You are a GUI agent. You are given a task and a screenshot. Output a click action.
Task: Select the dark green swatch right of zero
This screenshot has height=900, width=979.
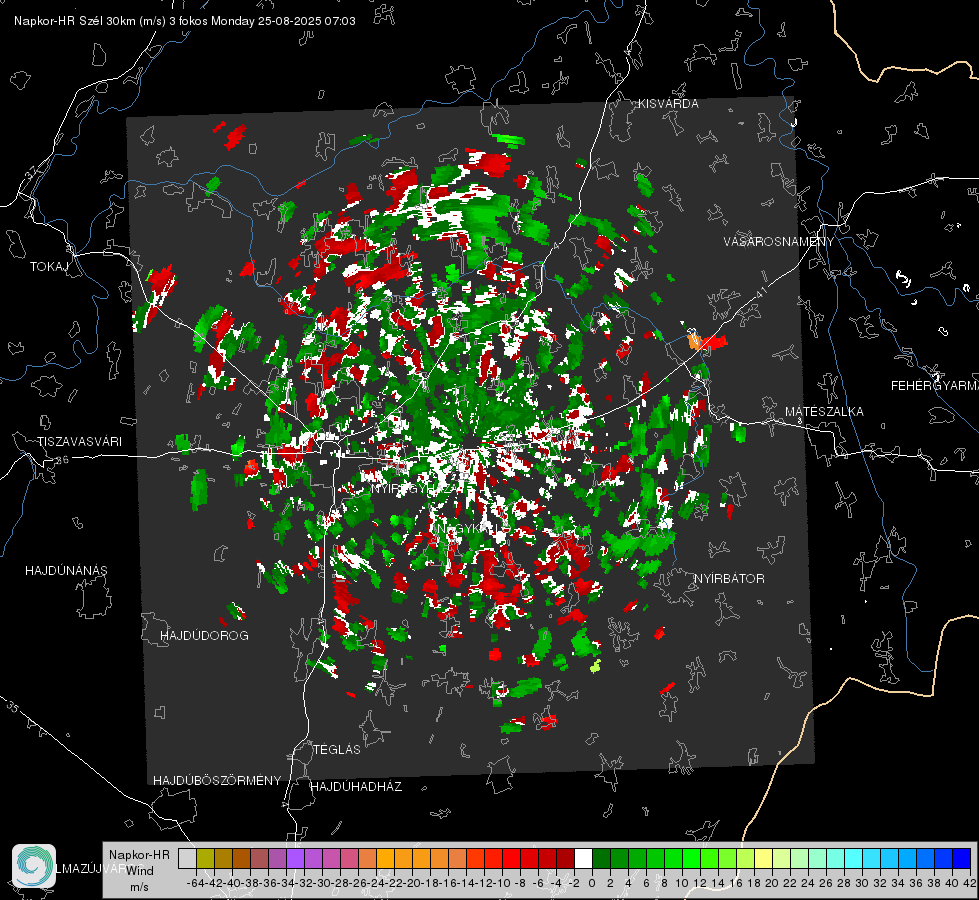tap(601, 859)
